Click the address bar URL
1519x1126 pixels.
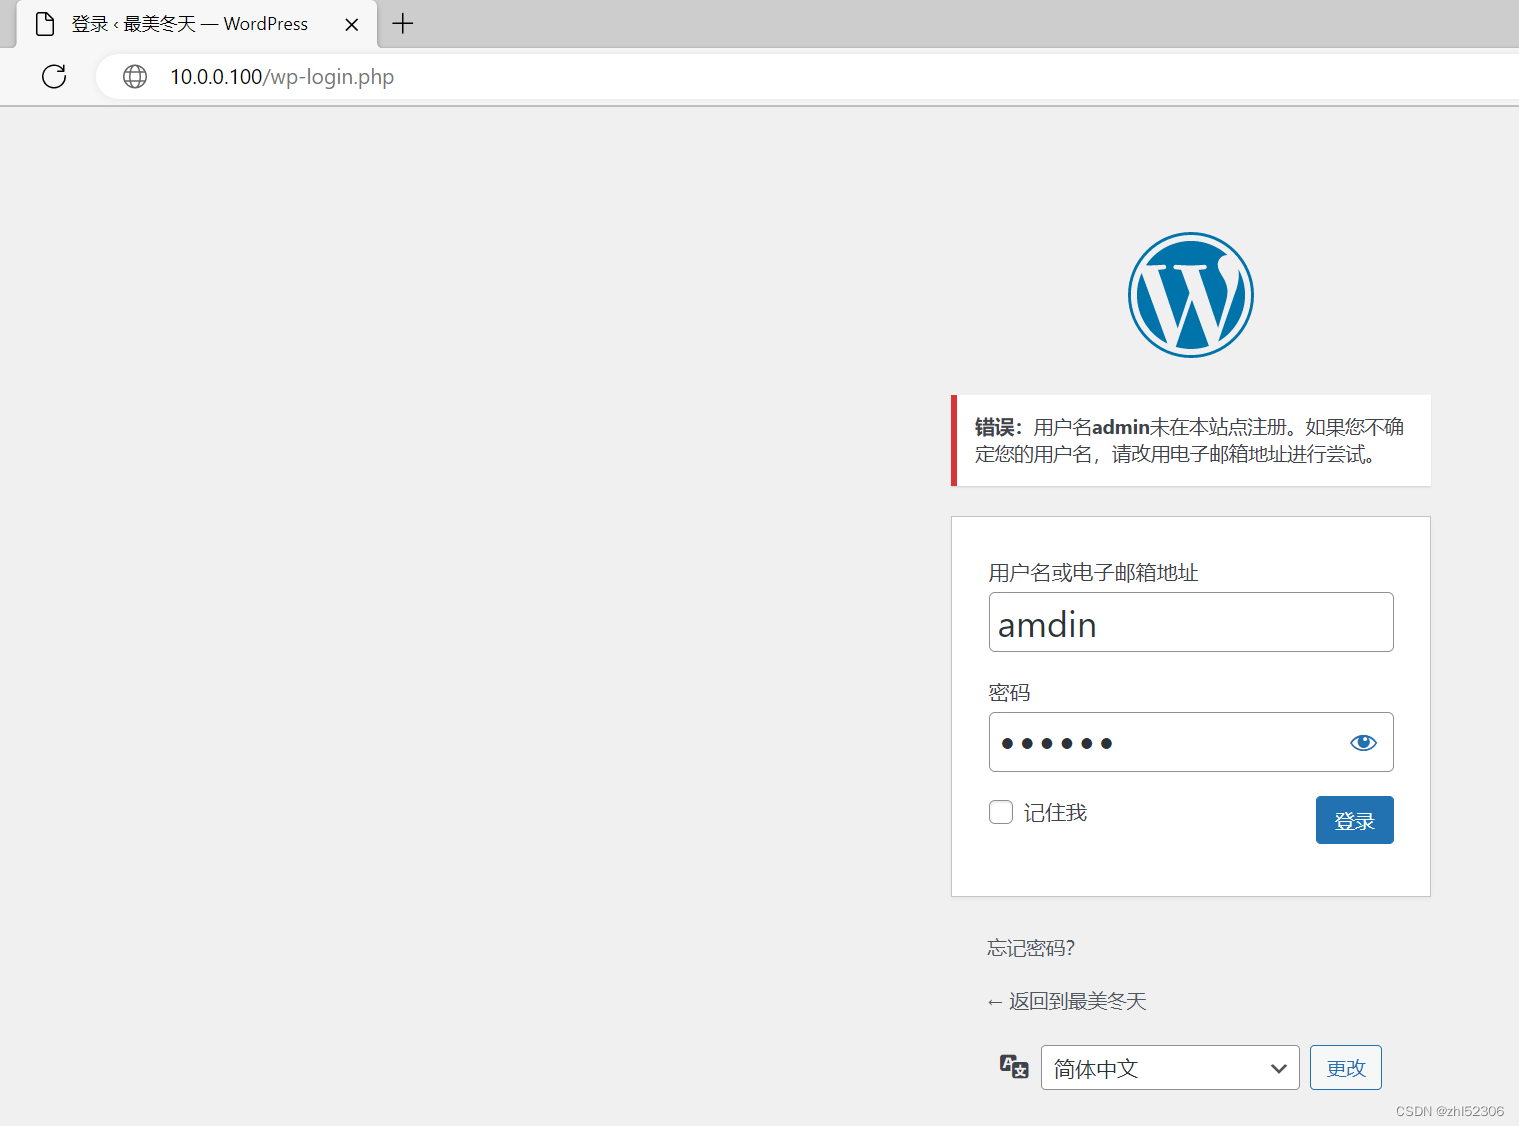[x=282, y=77]
